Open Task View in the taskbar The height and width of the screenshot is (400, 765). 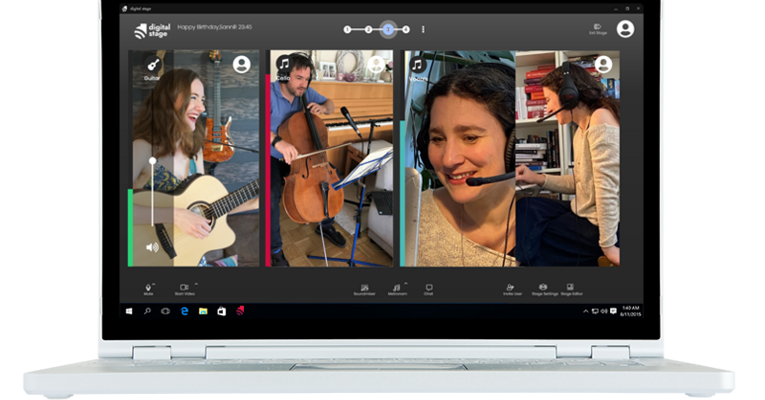point(165,311)
